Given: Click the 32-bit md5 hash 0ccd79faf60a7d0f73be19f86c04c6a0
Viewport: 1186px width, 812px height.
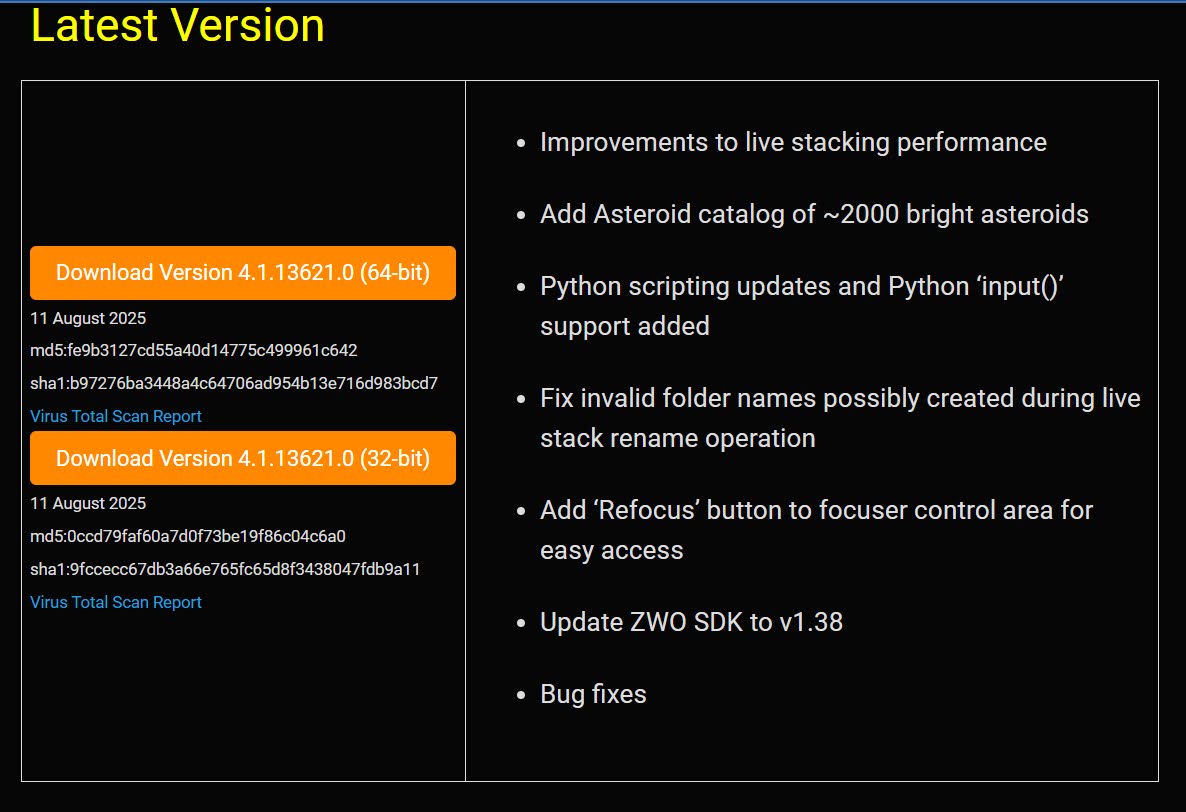Looking at the screenshot, I should point(188,536).
